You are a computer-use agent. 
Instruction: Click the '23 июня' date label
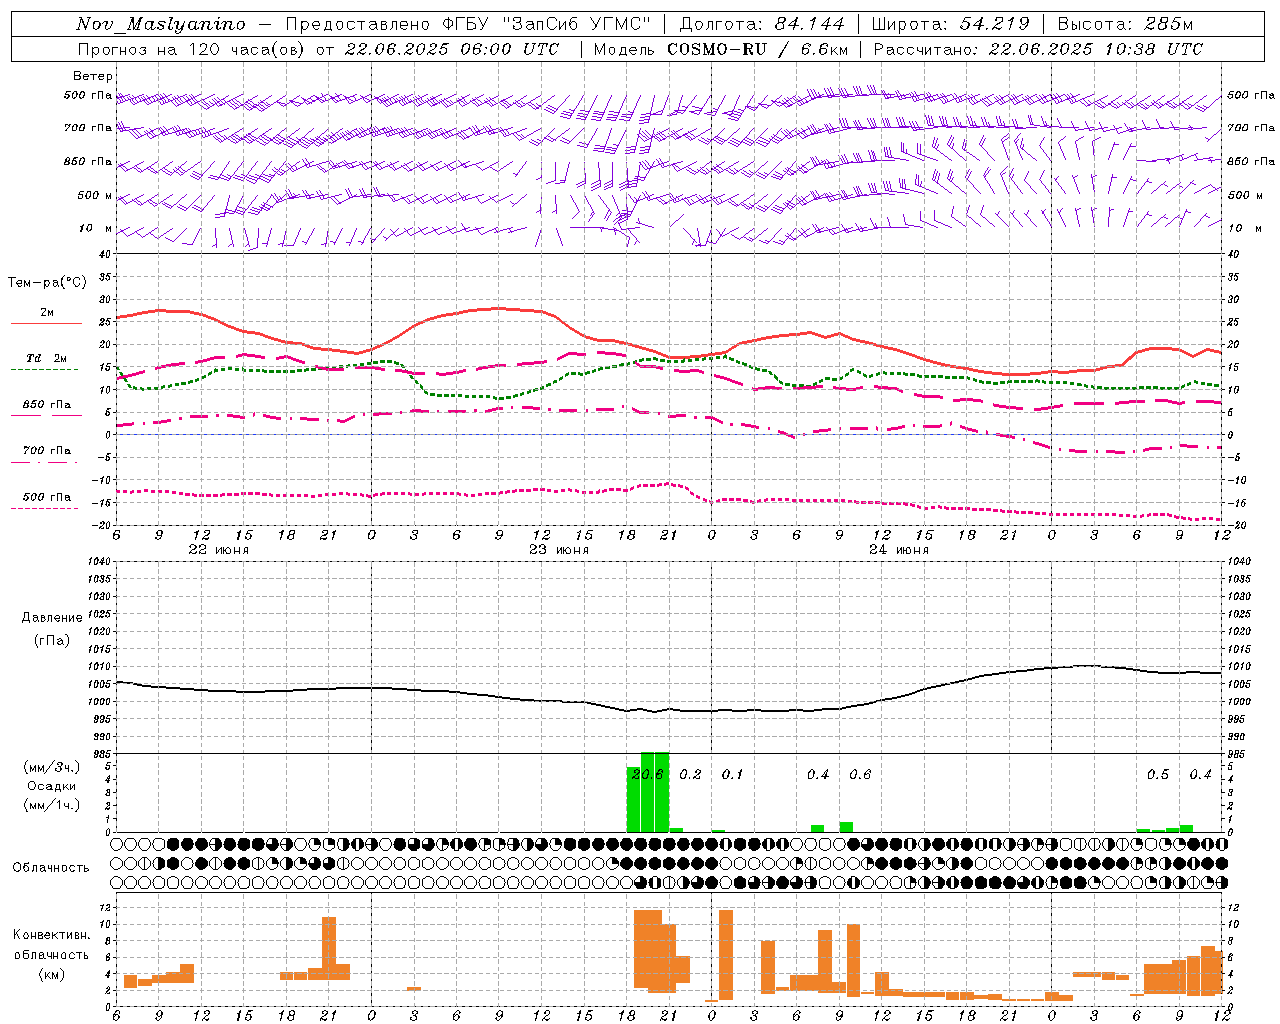559,549
